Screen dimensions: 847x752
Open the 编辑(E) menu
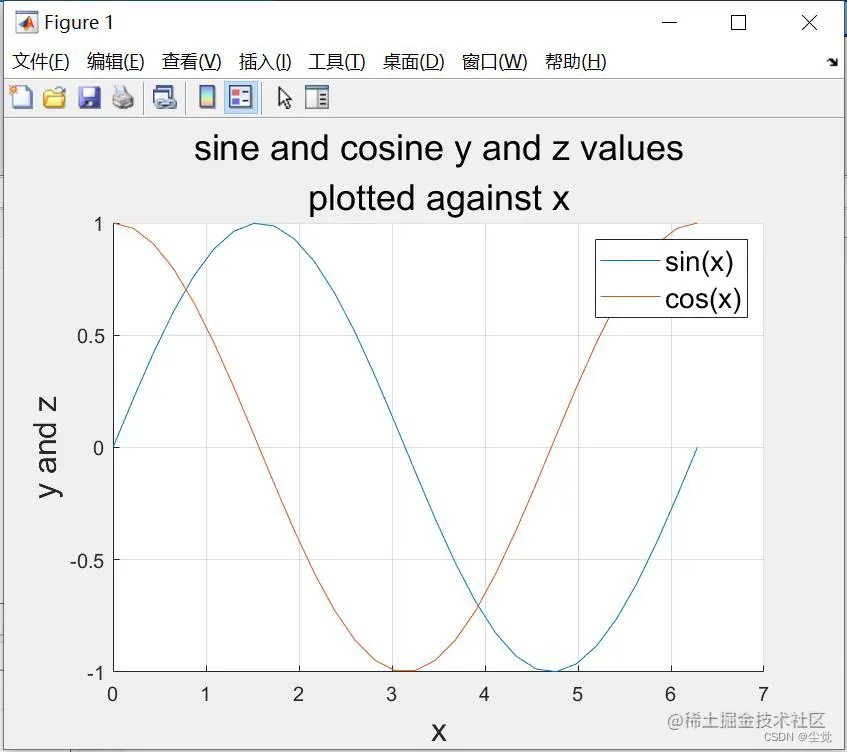click(116, 62)
